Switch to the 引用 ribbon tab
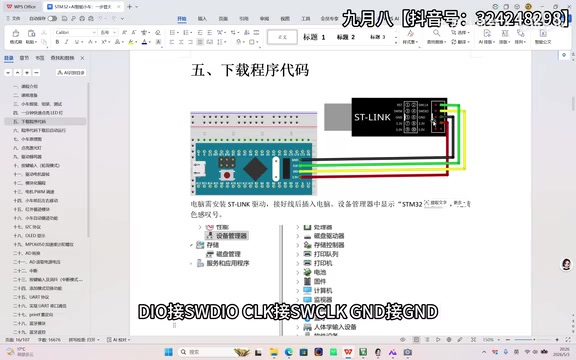 [x=244, y=18]
